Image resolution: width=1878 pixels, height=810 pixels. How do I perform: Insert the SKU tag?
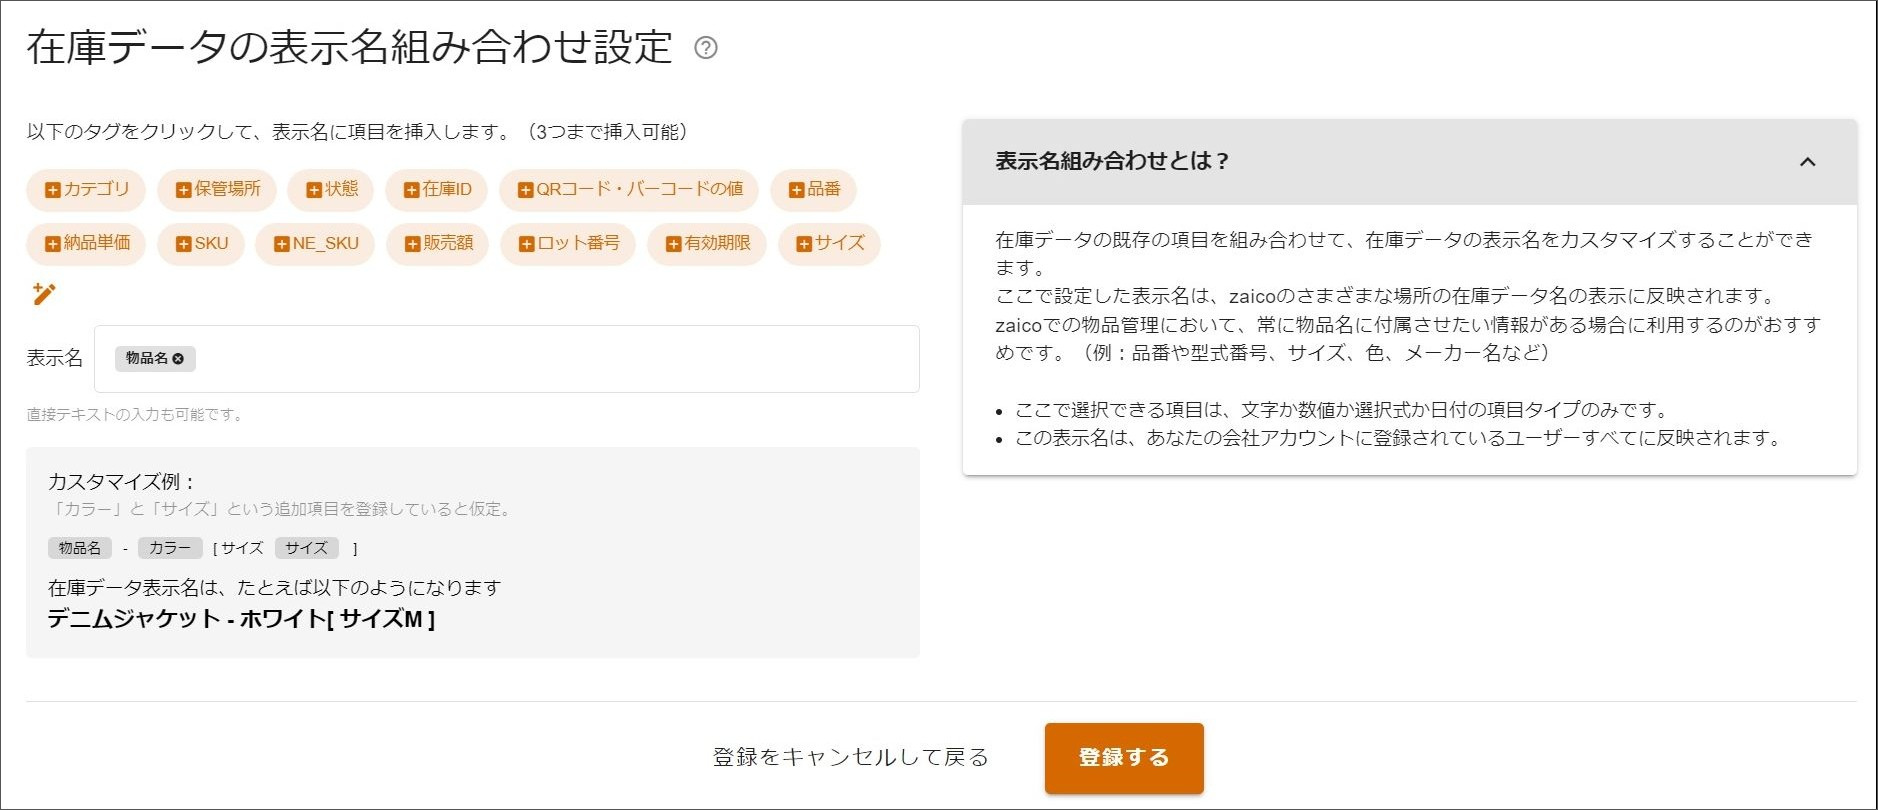(x=201, y=243)
